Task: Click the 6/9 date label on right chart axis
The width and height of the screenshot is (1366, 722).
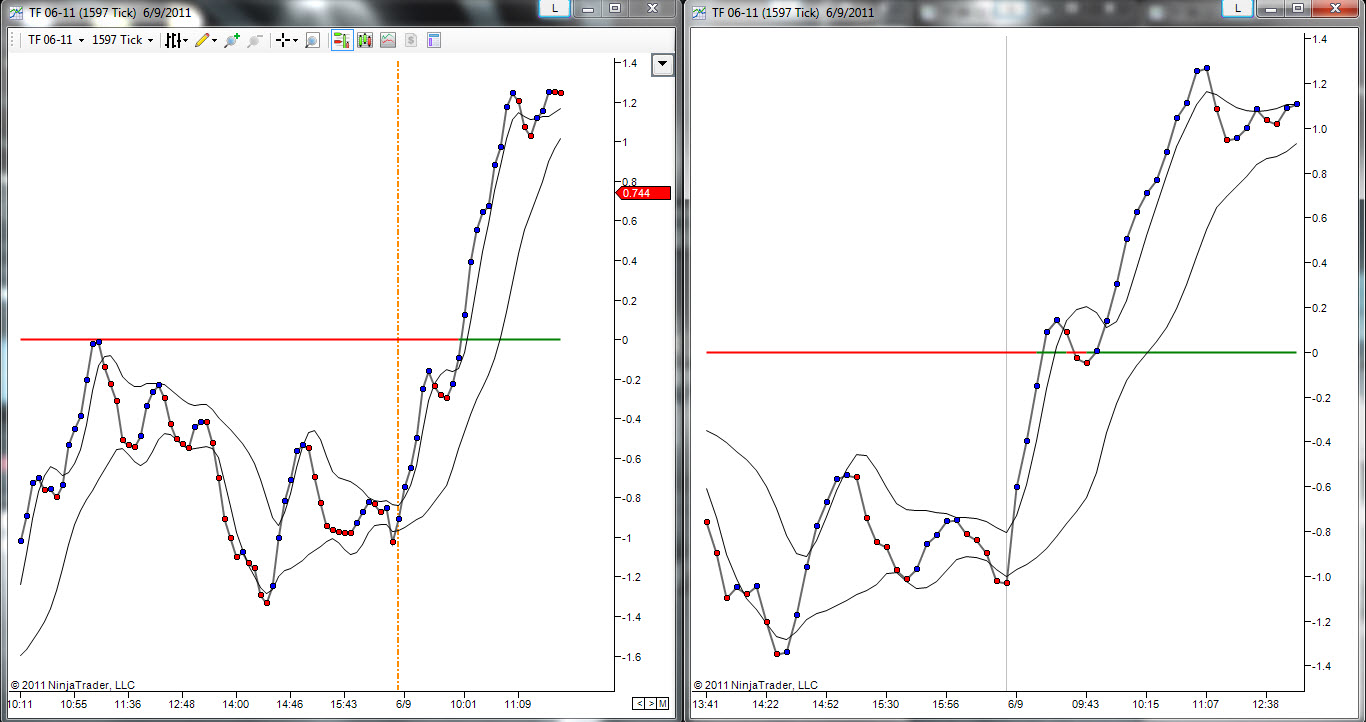Action: (1015, 704)
